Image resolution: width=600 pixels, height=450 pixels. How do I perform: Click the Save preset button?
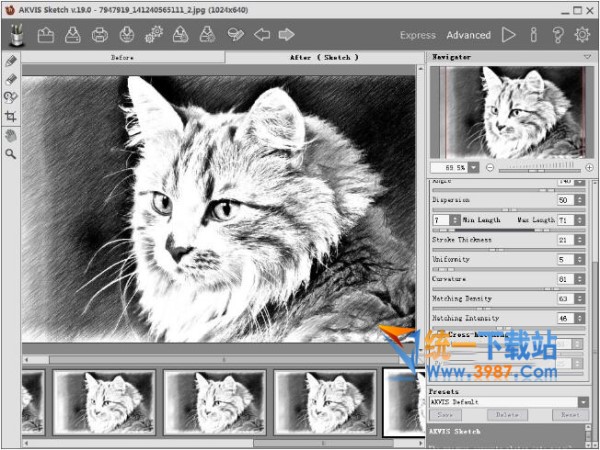pos(445,415)
